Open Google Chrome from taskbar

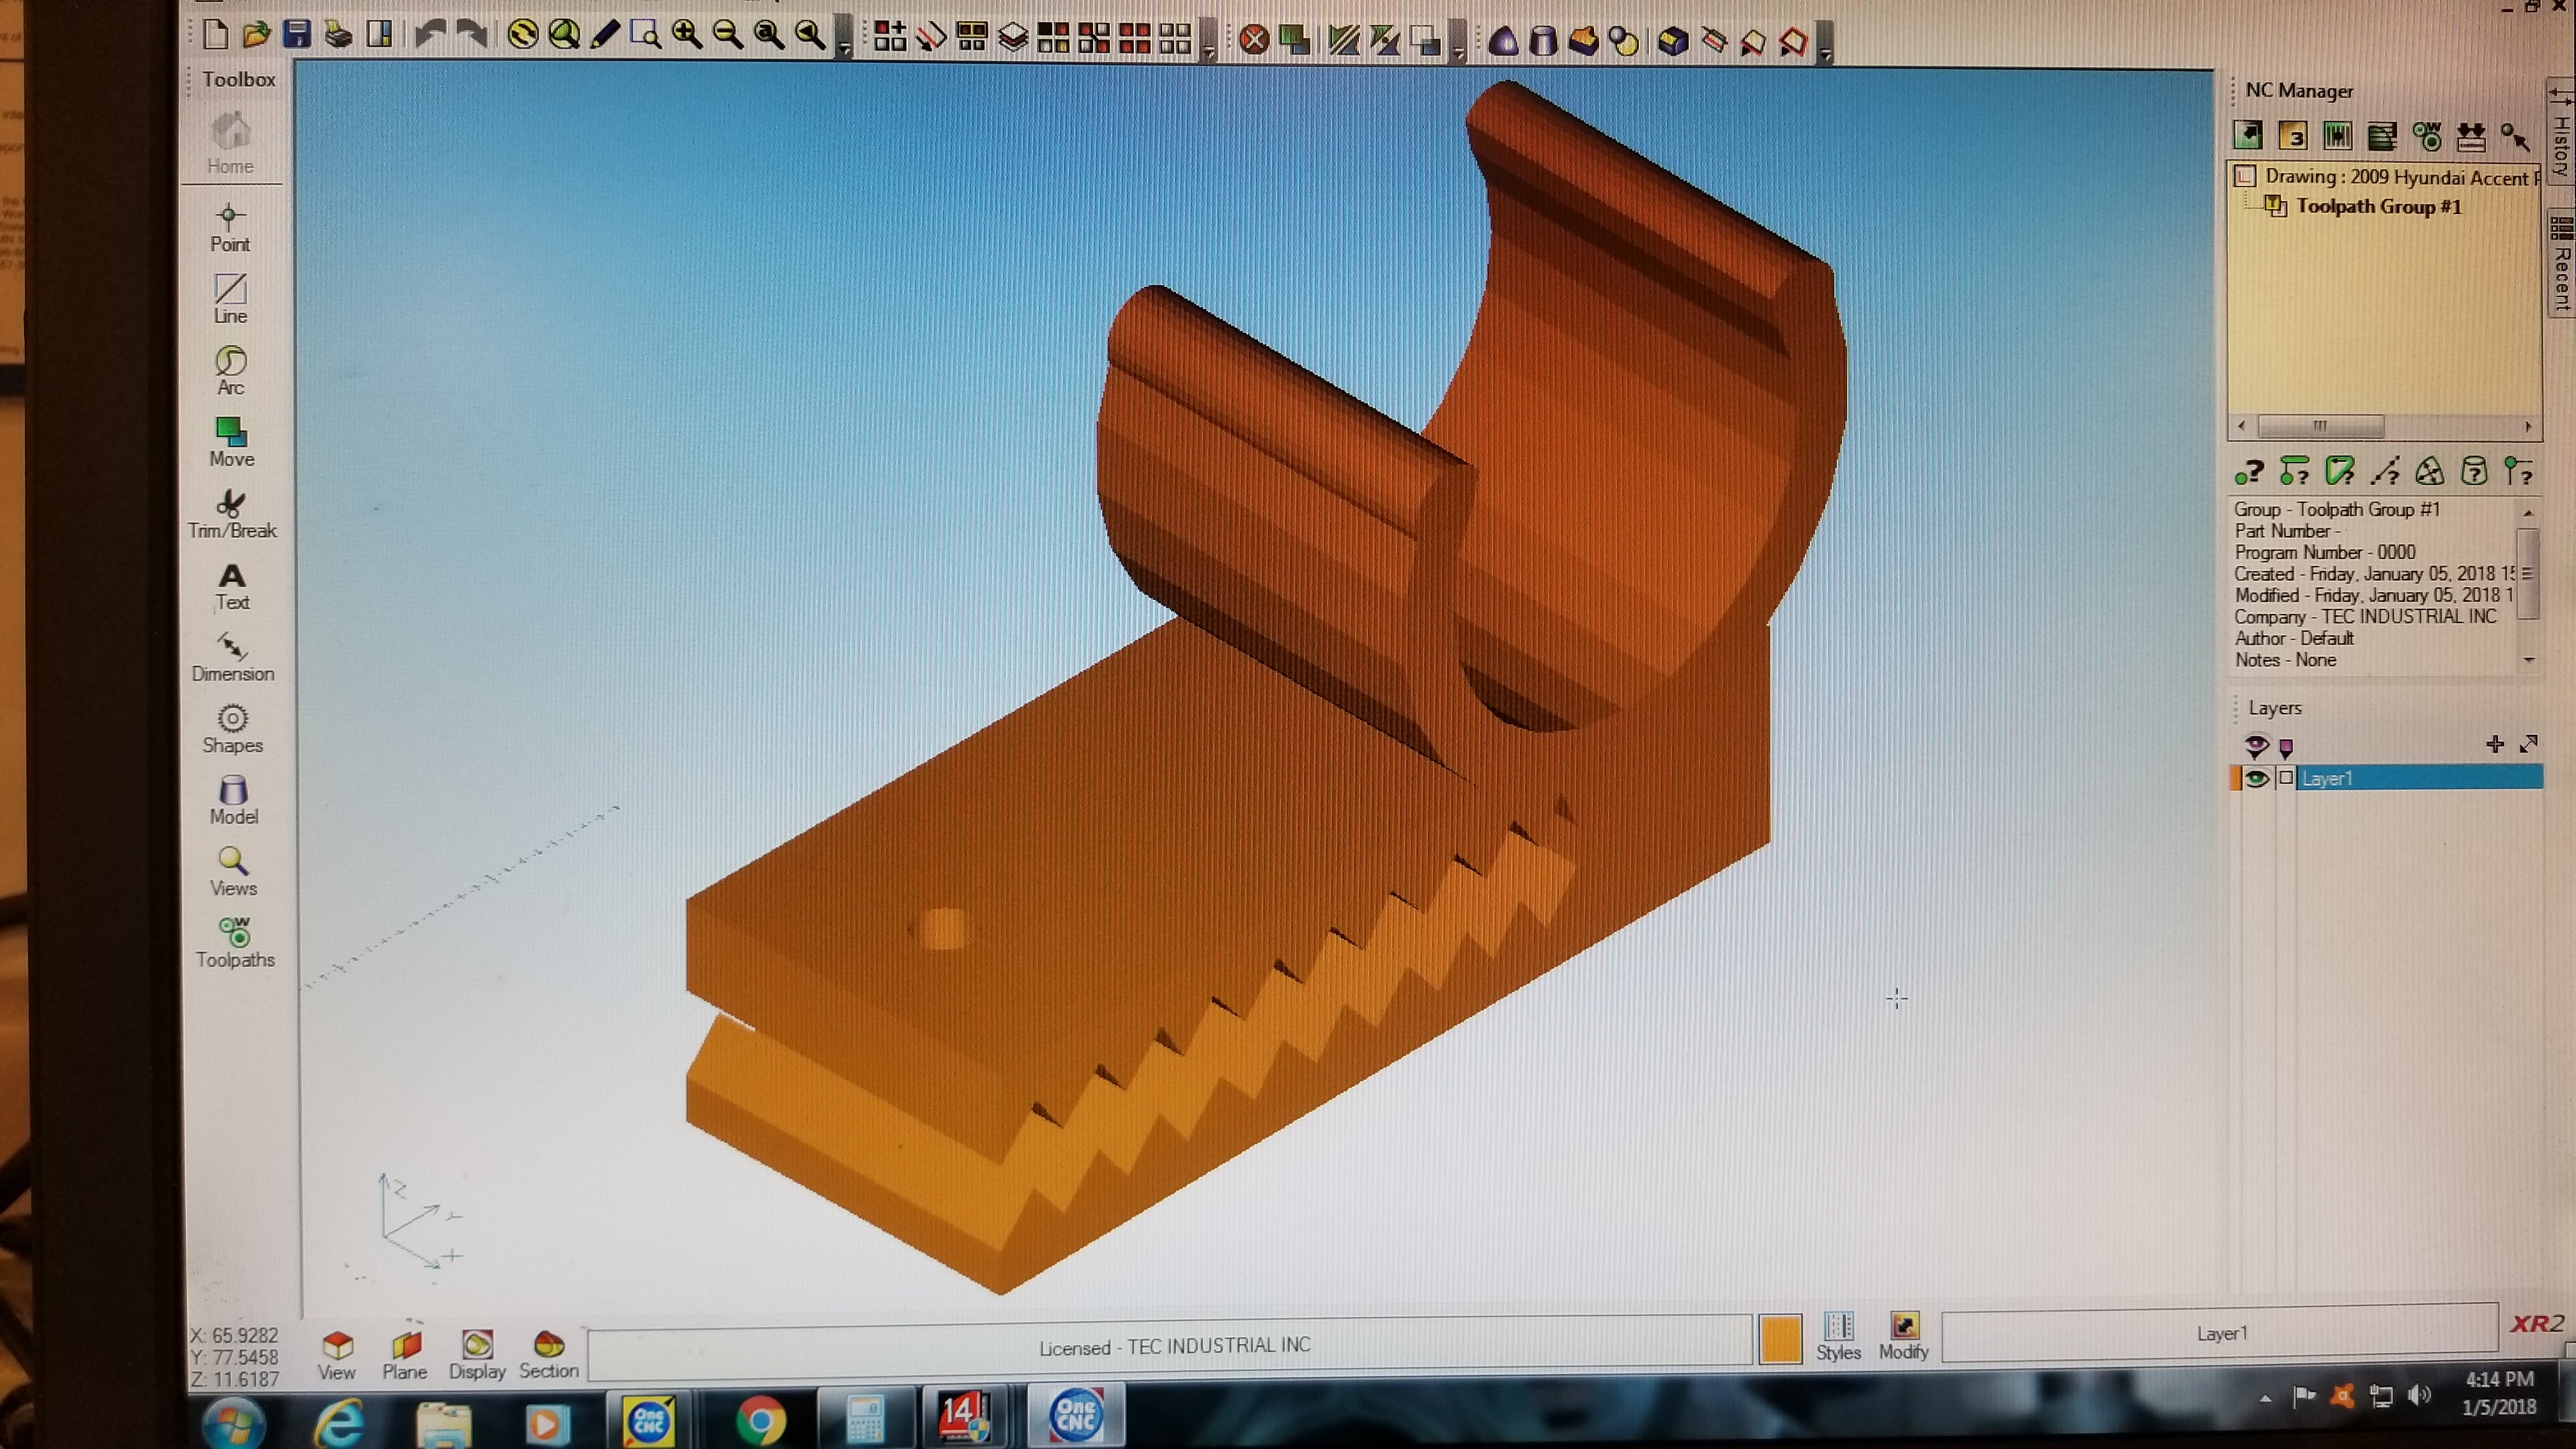[760, 1421]
